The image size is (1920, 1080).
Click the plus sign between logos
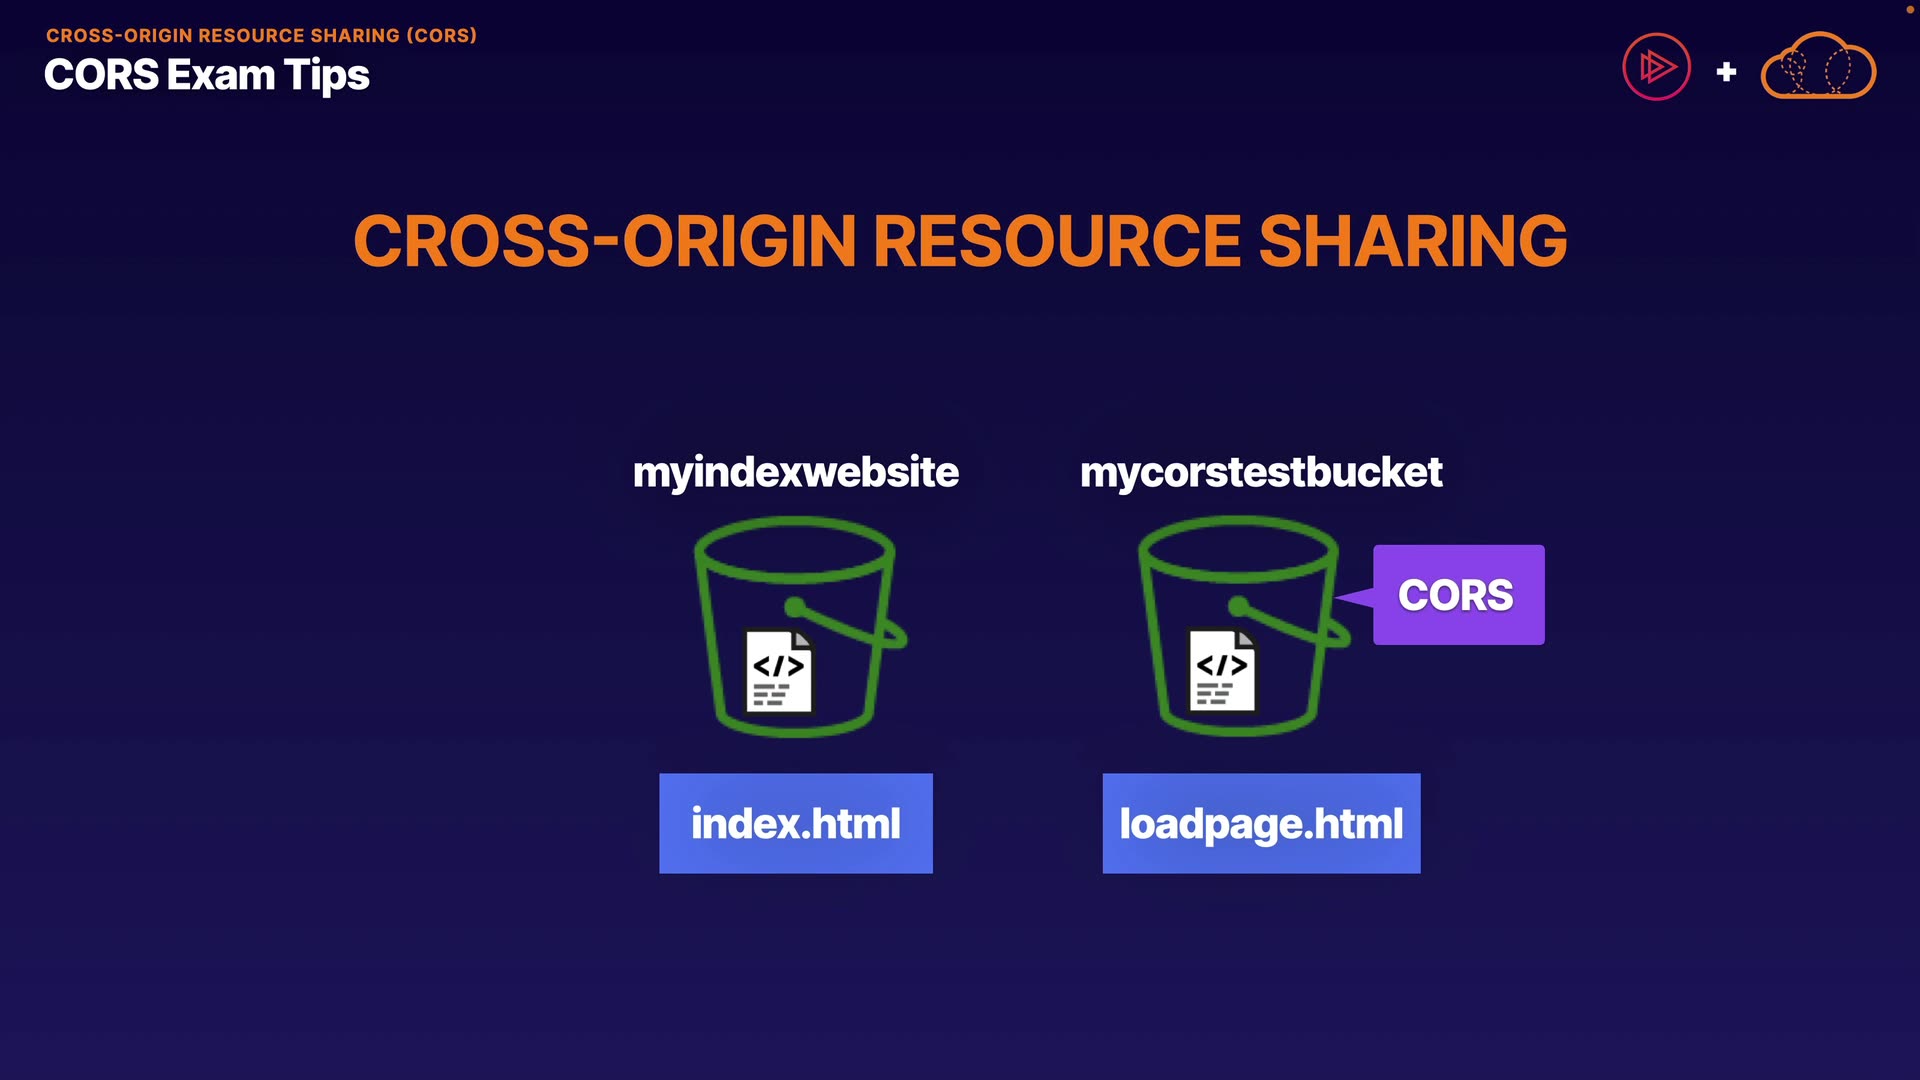pos(1726,72)
